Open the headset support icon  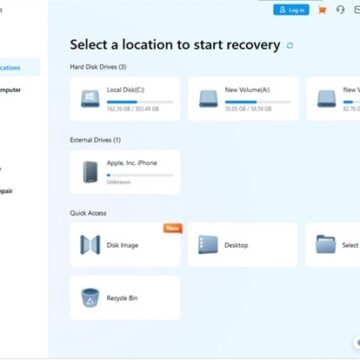(340, 10)
